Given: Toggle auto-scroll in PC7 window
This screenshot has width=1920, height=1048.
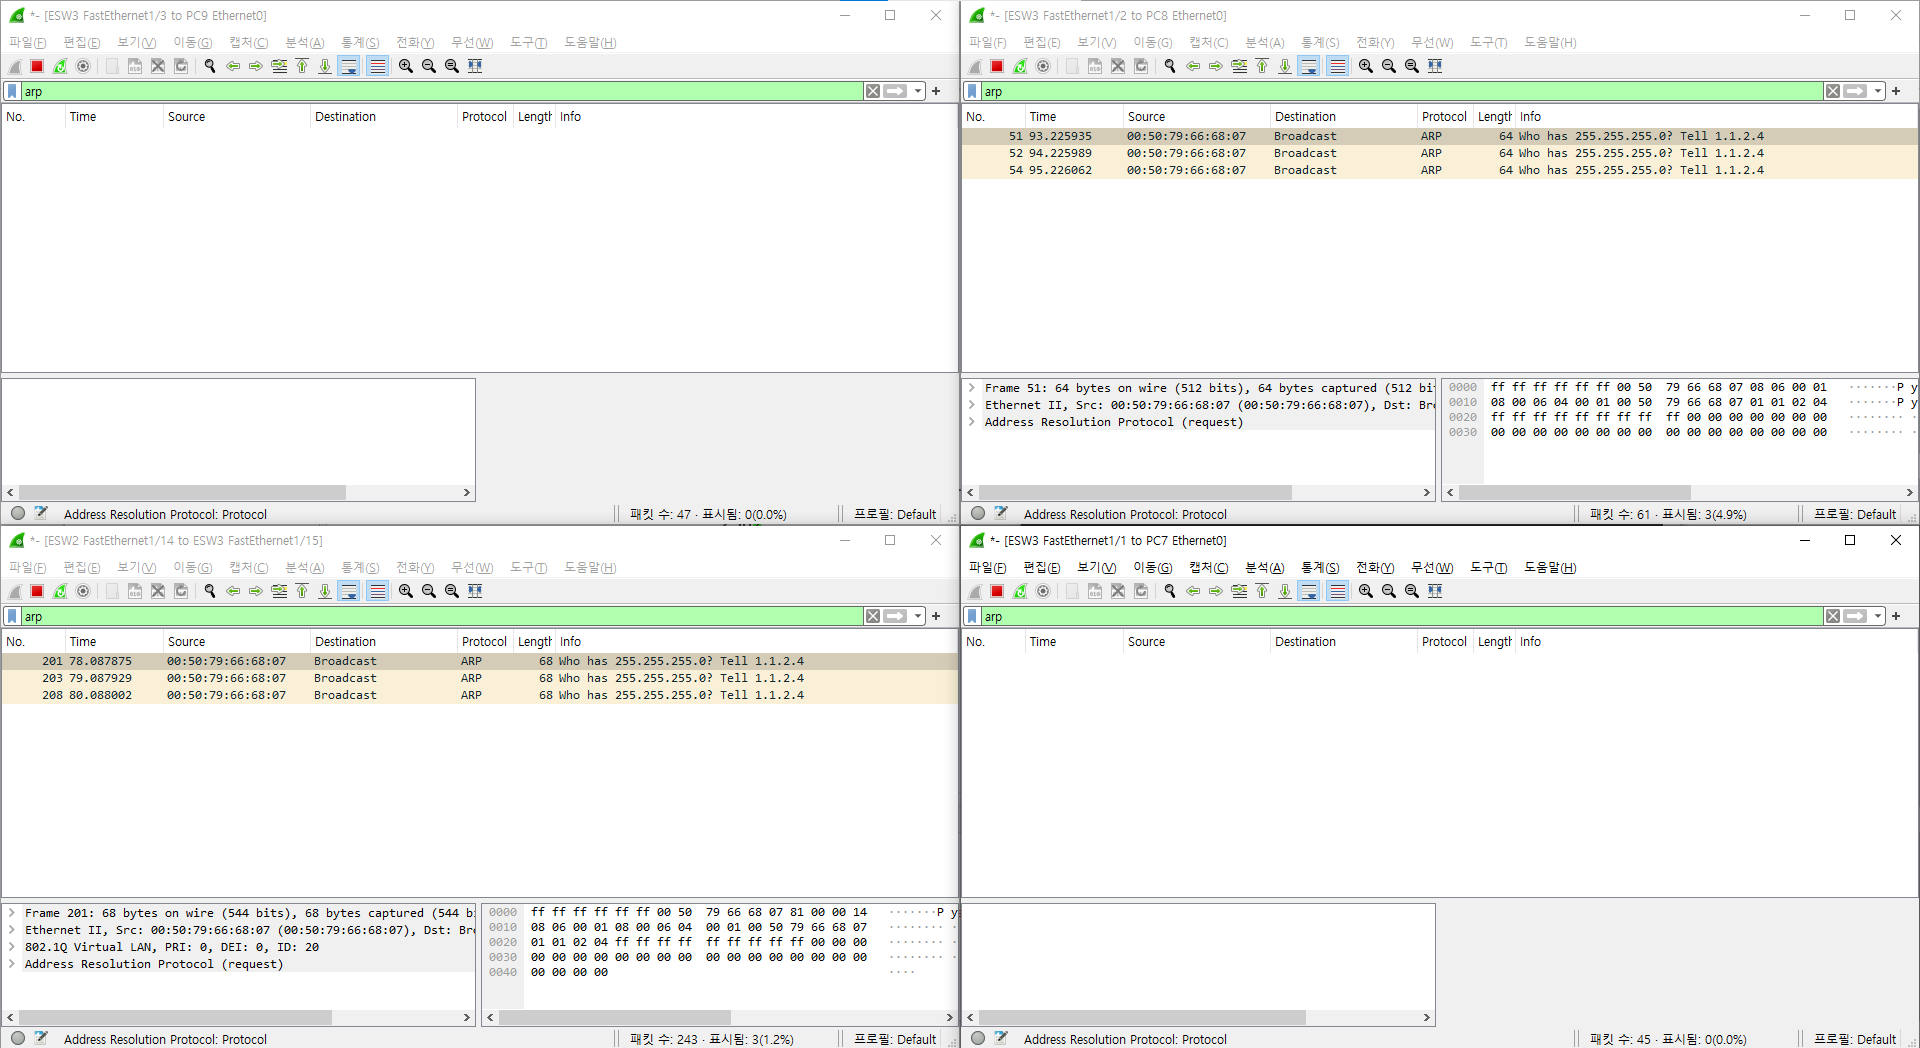Looking at the screenshot, I should coord(1309,591).
